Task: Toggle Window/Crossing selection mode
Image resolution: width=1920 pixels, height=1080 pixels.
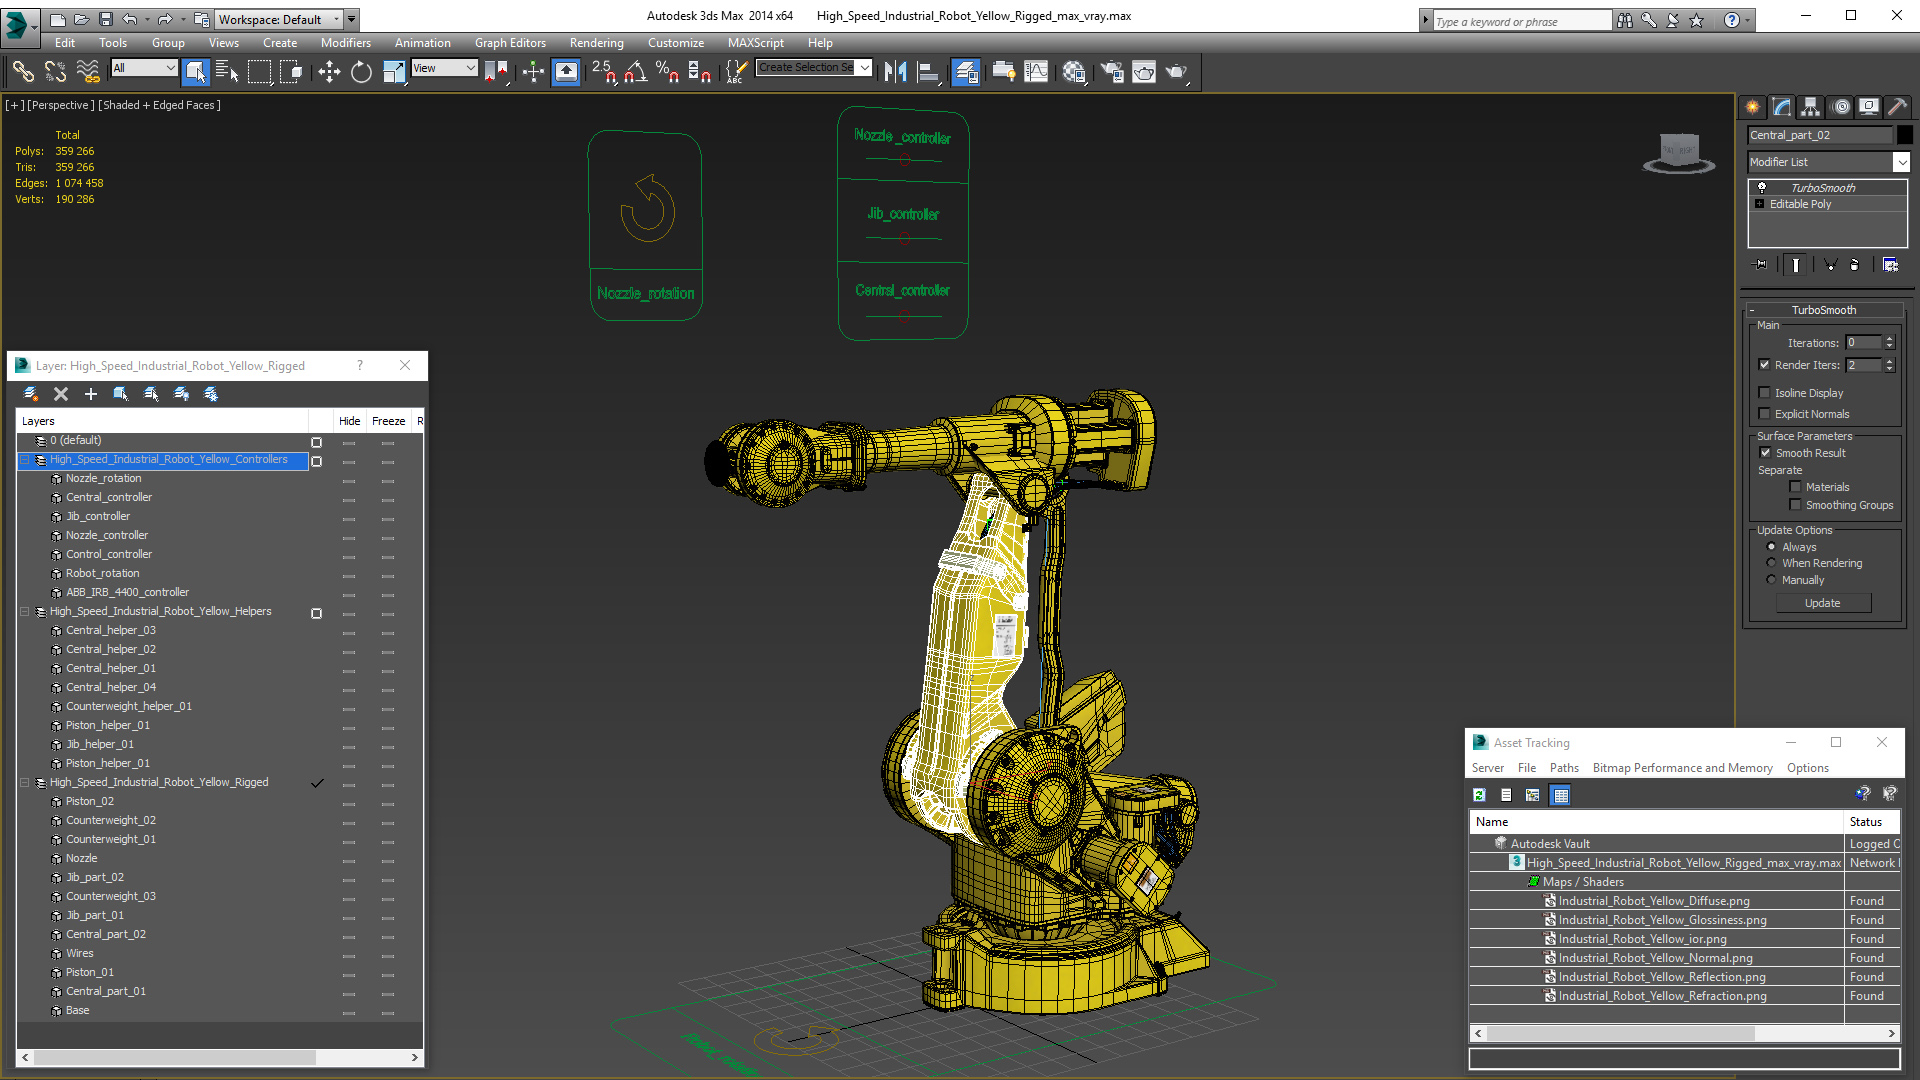Action: (291, 71)
